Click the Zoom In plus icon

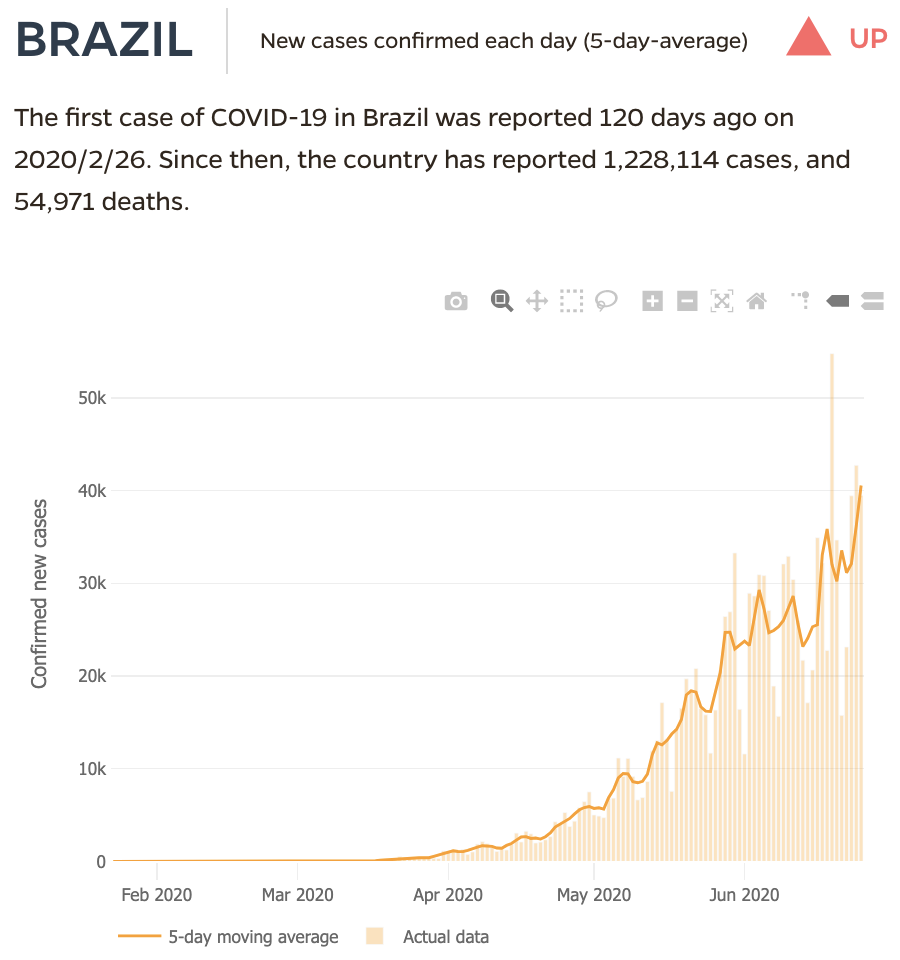point(652,301)
